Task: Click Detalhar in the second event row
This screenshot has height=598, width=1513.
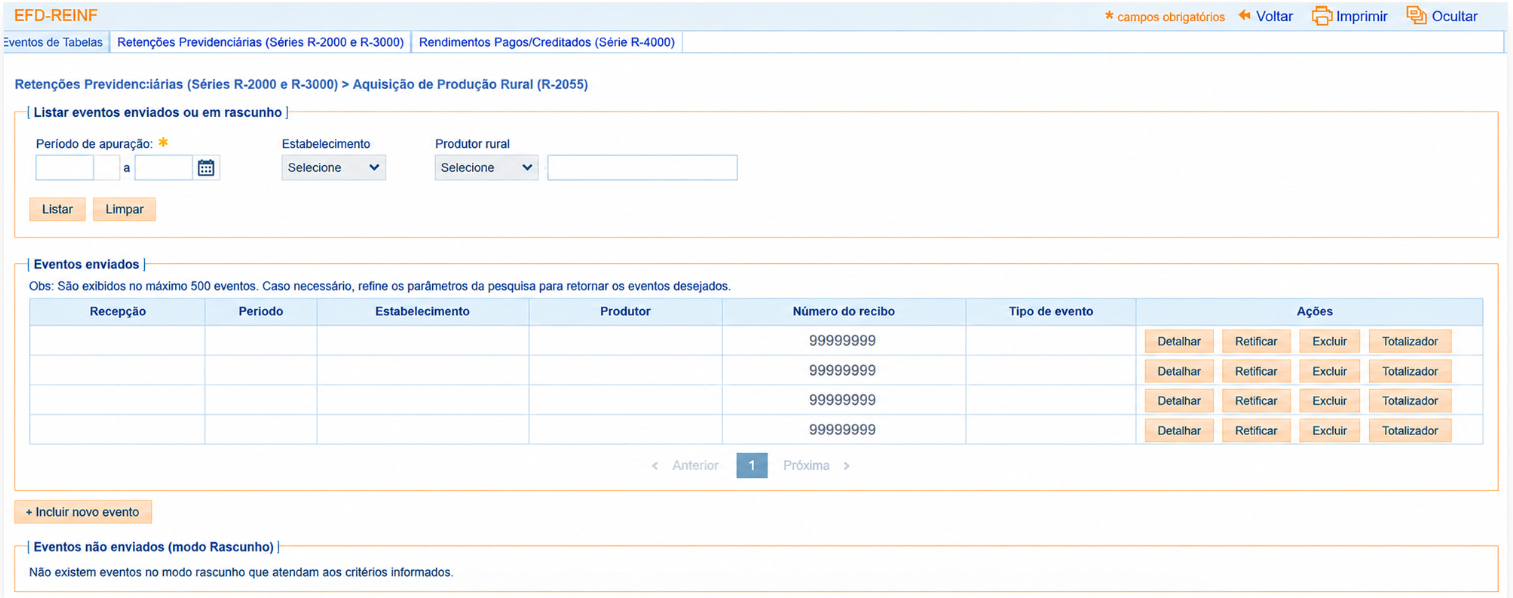Action: coord(1179,371)
